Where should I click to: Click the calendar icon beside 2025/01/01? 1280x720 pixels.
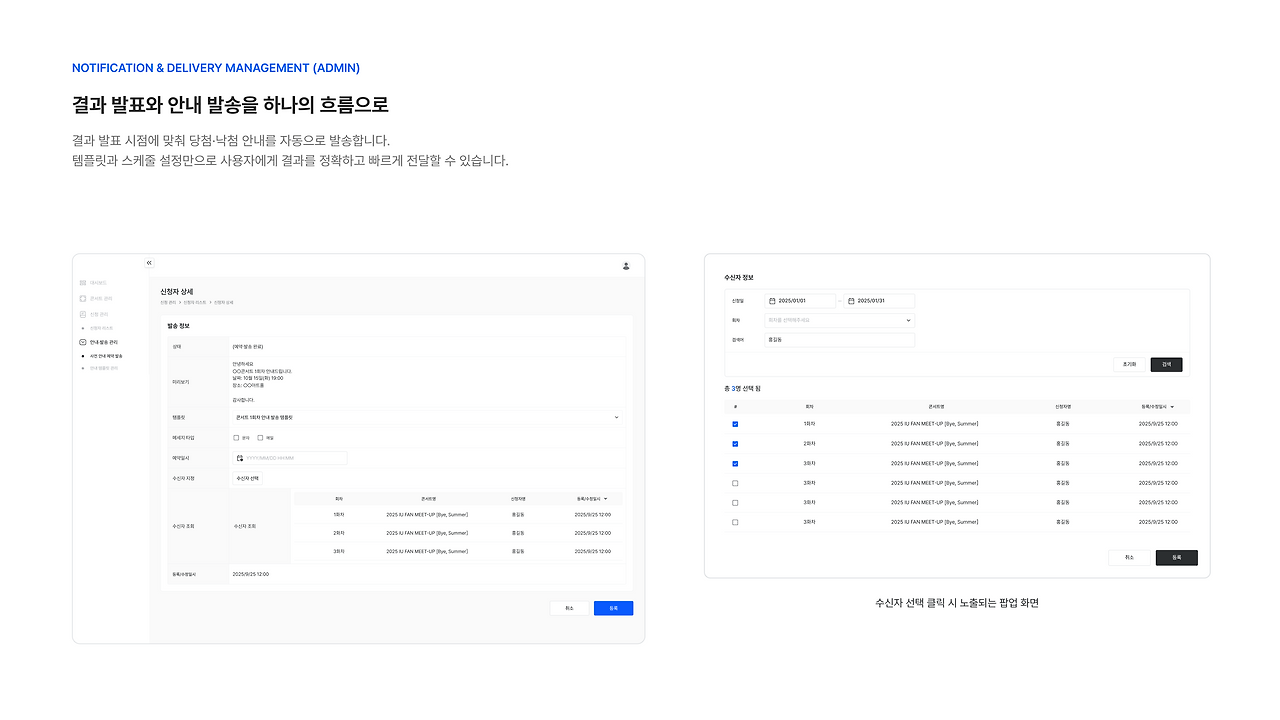772,301
